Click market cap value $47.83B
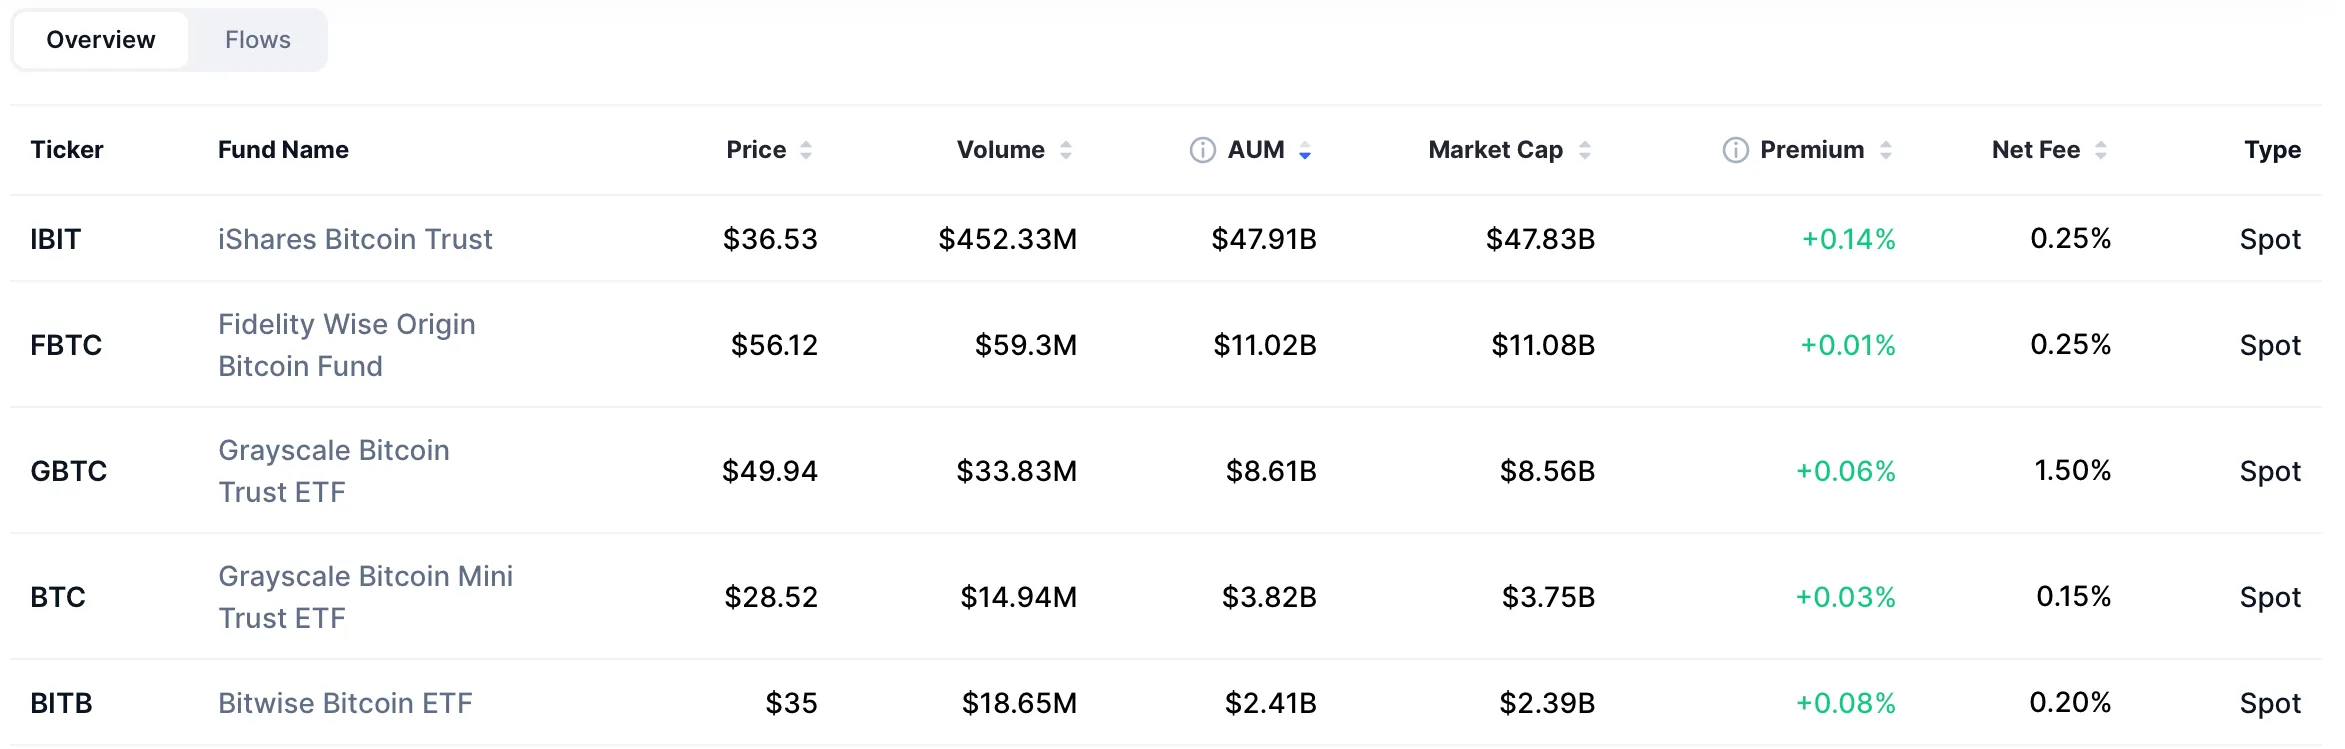This screenshot has width=2345, height=749. point(1540,239)
